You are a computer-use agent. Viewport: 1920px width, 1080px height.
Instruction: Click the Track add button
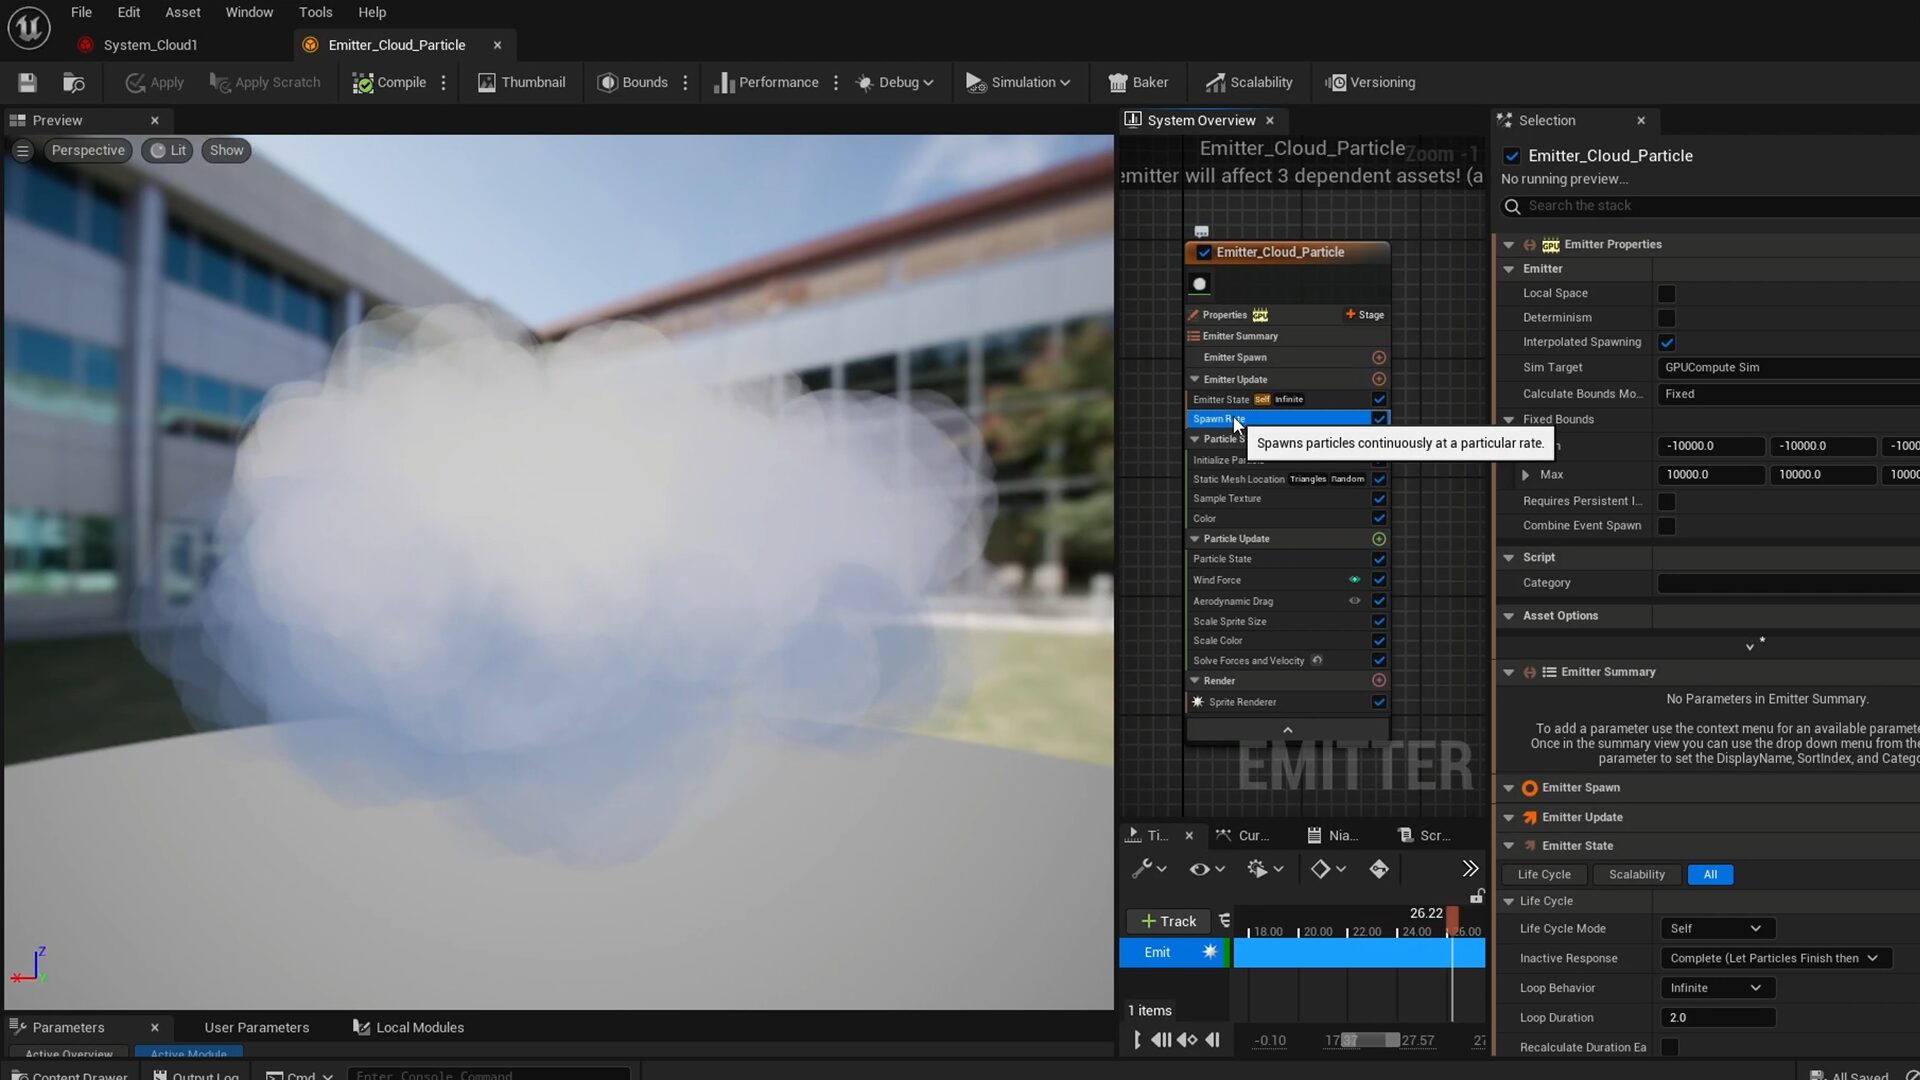[x=1168, y=921]
